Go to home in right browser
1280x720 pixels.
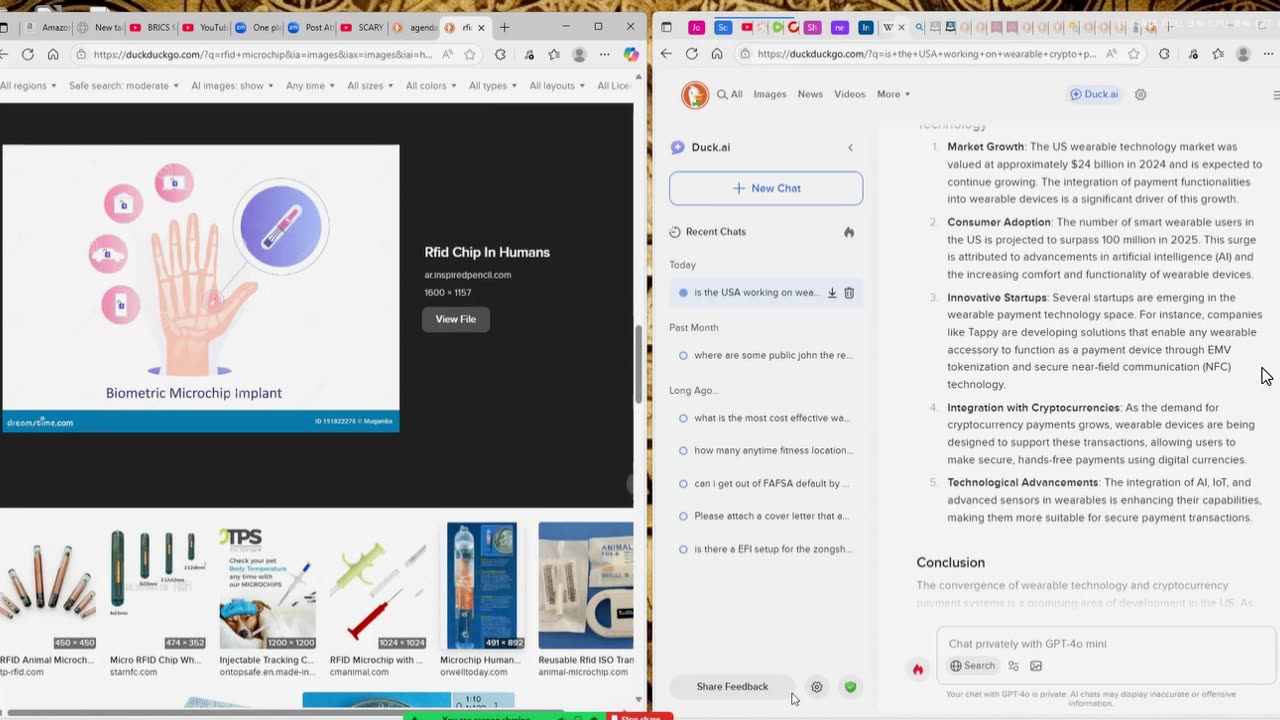pos(717,54)
